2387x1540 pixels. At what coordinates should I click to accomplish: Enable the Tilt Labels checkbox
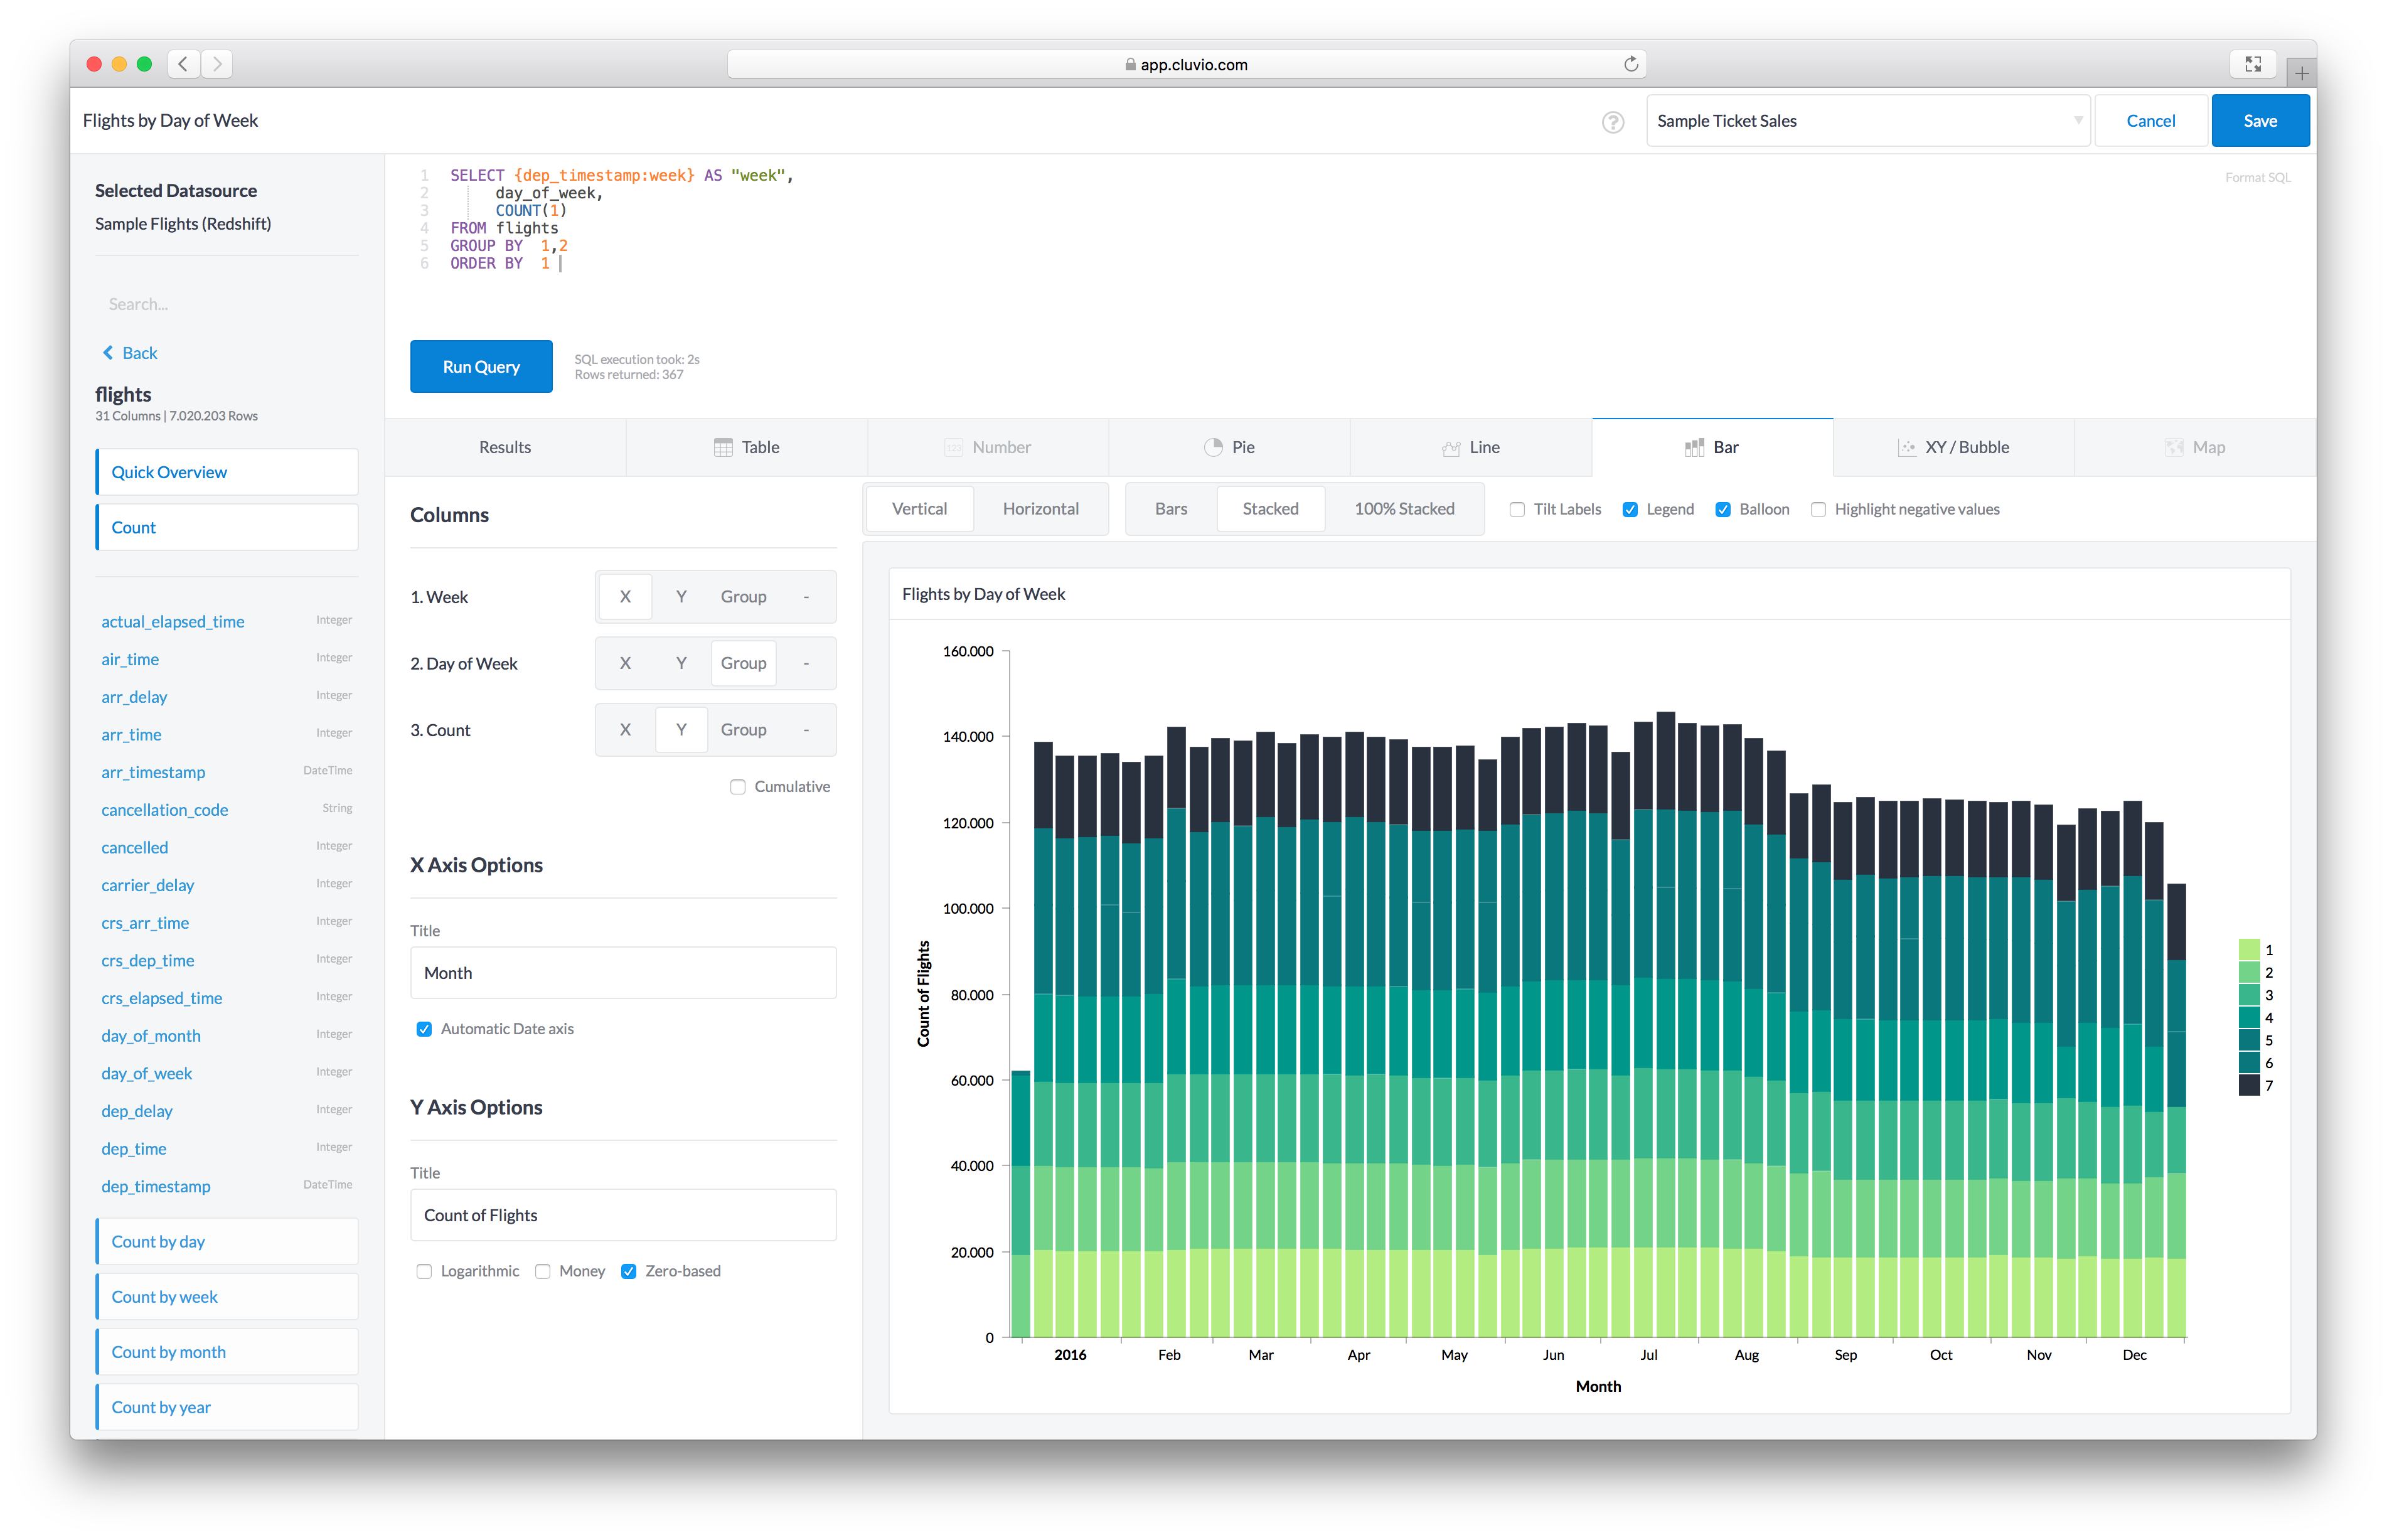(x=1516, y=509)
